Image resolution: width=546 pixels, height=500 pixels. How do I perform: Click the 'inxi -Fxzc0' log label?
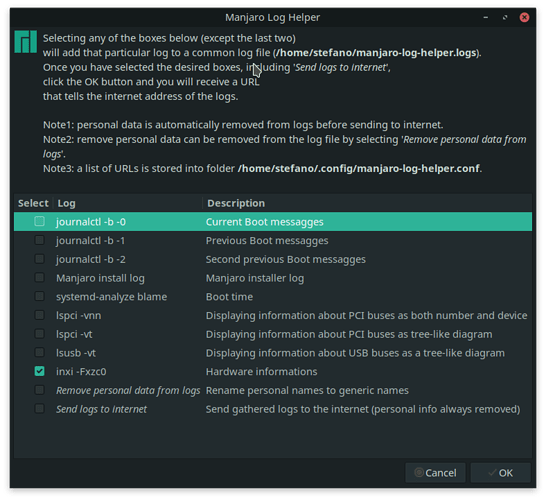click(81, 372)
